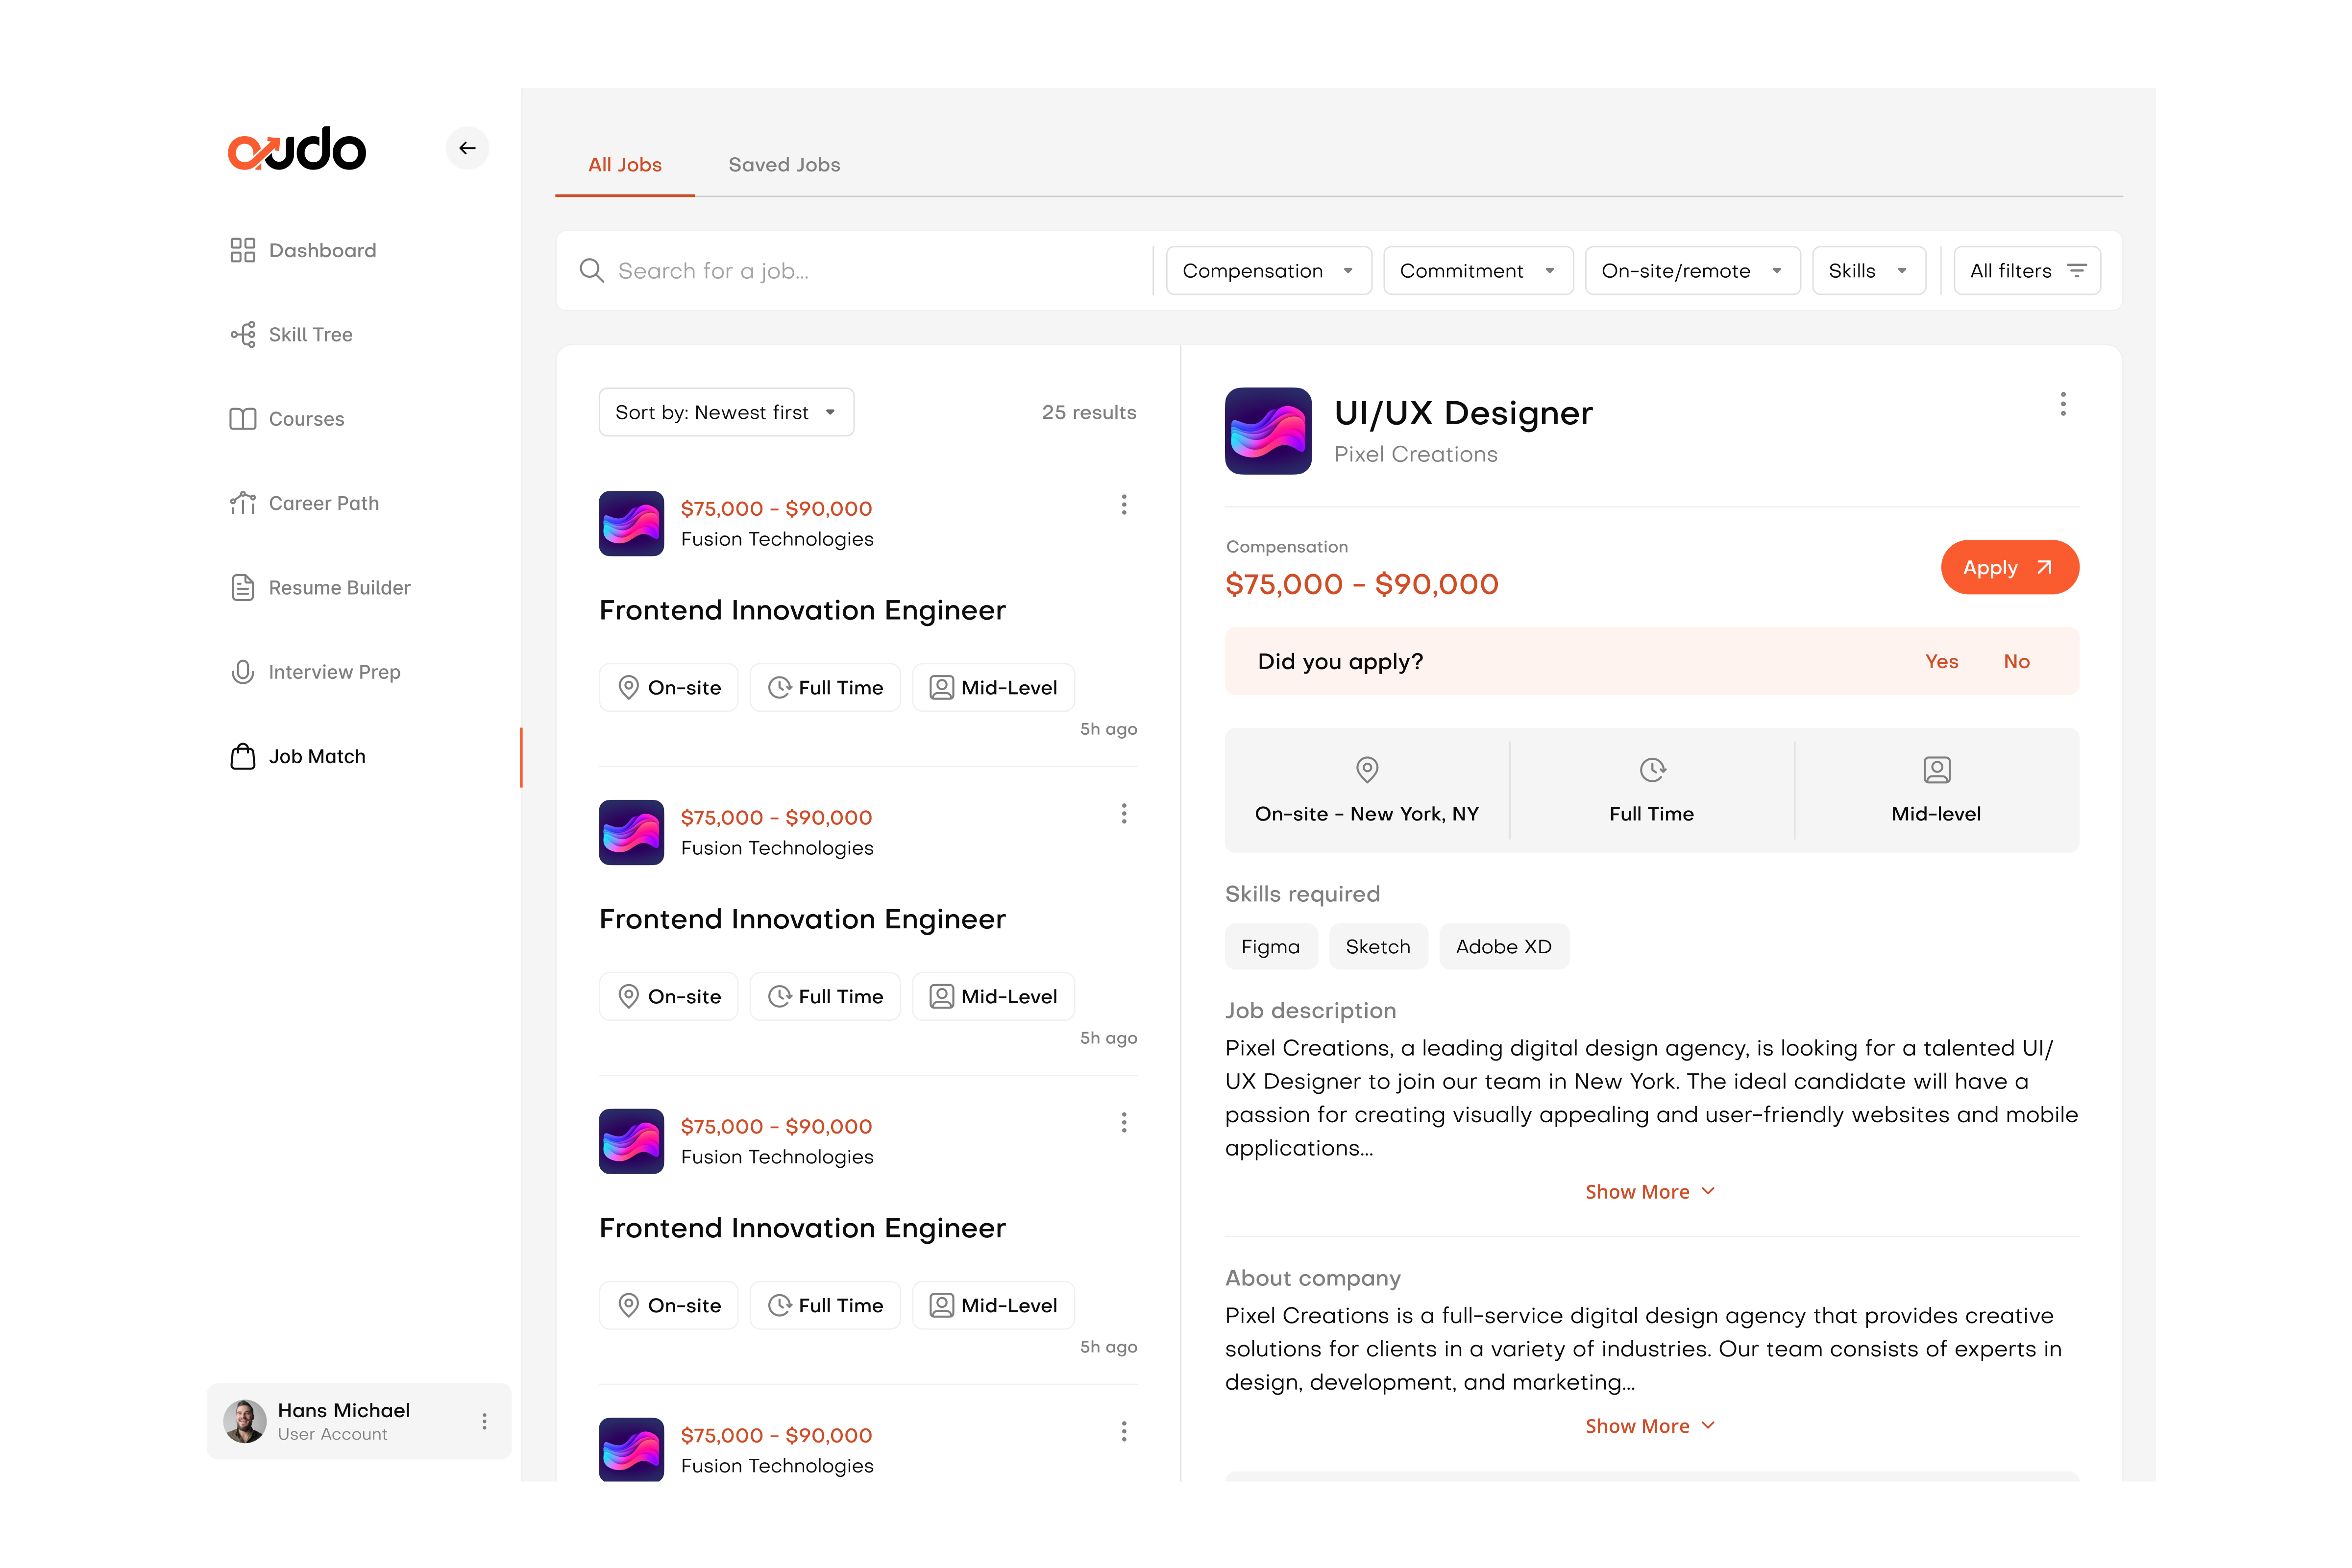This screenshot has width=2352, height=1568.
Task: Click three-dot menu on first job card
Action: click(1123, 505)
